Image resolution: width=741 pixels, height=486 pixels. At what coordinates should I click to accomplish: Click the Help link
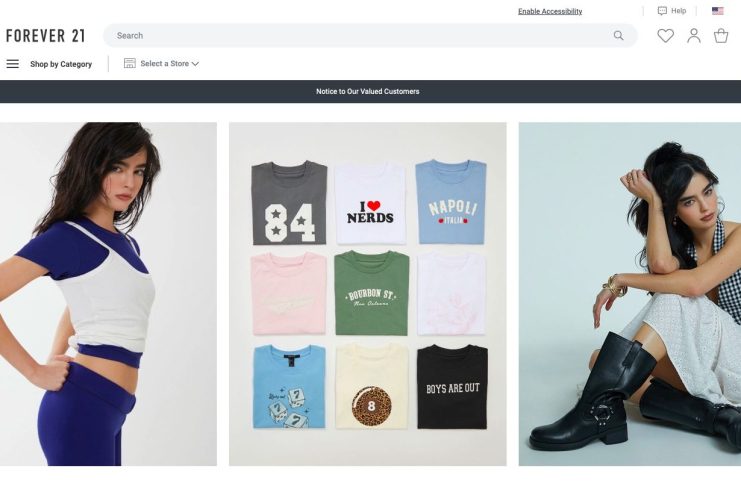(x=679, y=11)
